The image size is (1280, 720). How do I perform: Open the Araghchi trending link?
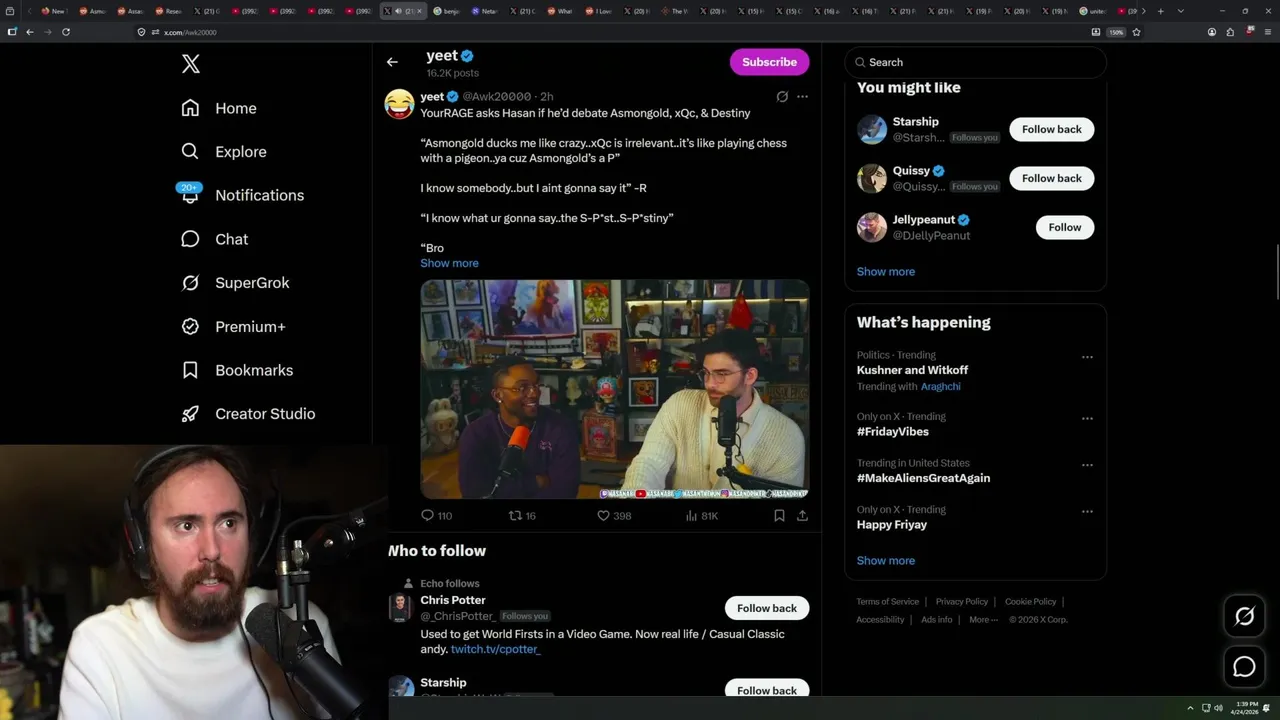pyautogui.click(x=940, y=386)
